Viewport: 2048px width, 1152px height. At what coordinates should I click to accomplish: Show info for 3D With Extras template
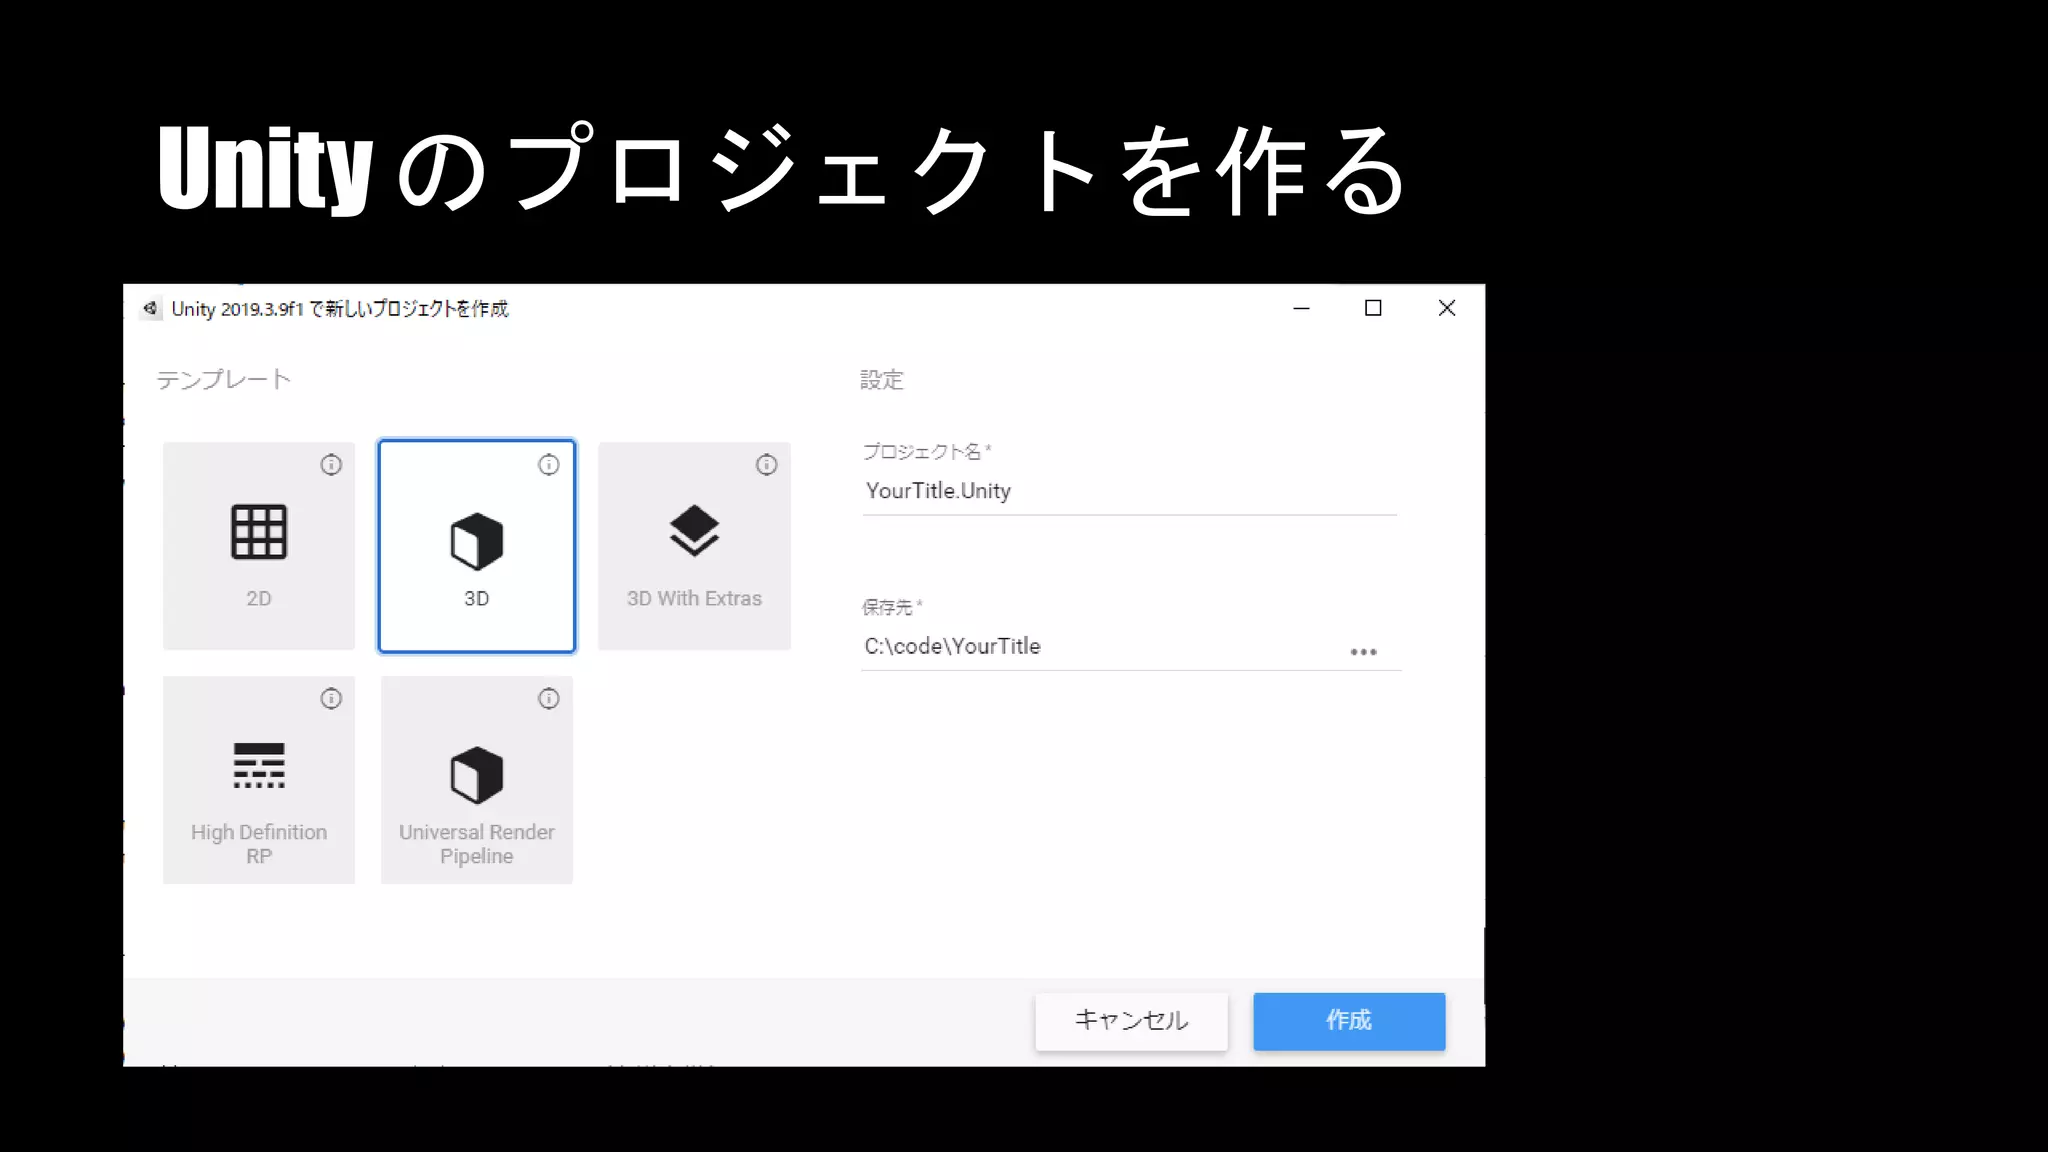pyautogui.click(x=767, y=465)
